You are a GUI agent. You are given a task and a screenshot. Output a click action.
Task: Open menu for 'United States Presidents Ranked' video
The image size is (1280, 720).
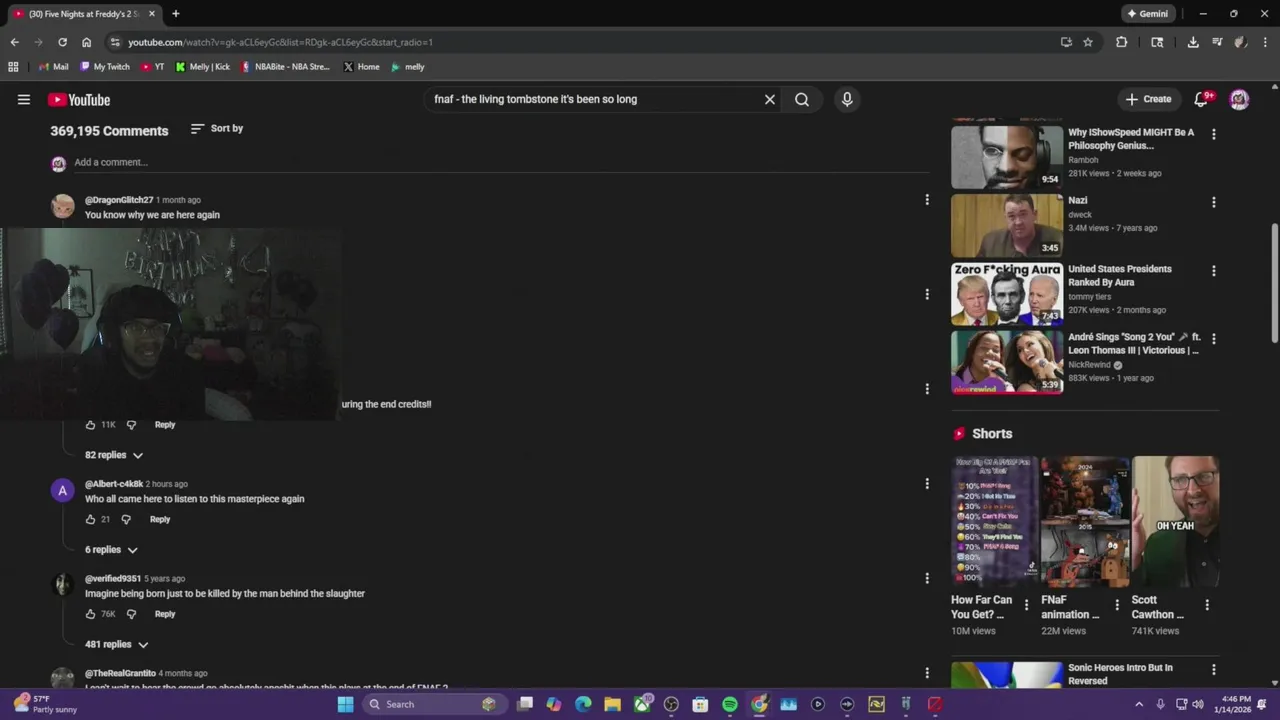tap(1214, 271)
